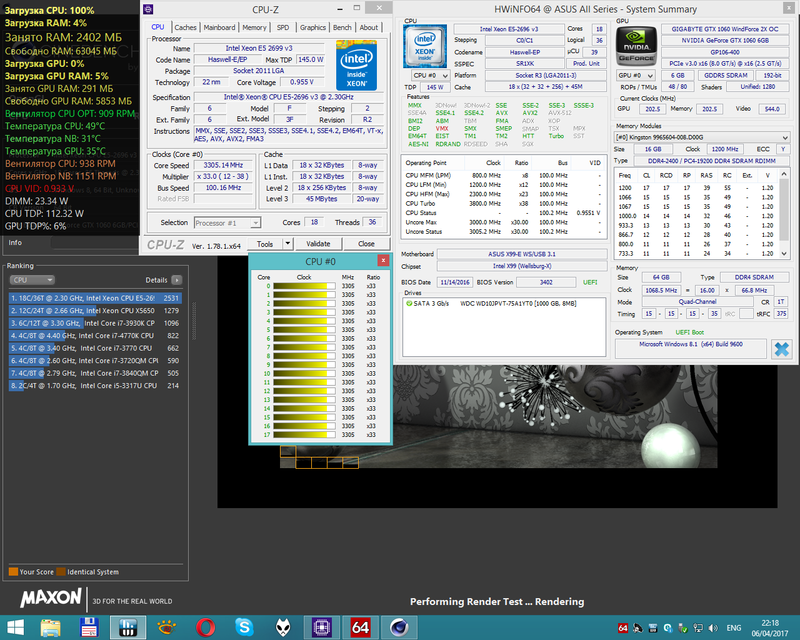Open File Explorer from the taskbar
This screenshot has width=800, height=640.
coord(51,627)
